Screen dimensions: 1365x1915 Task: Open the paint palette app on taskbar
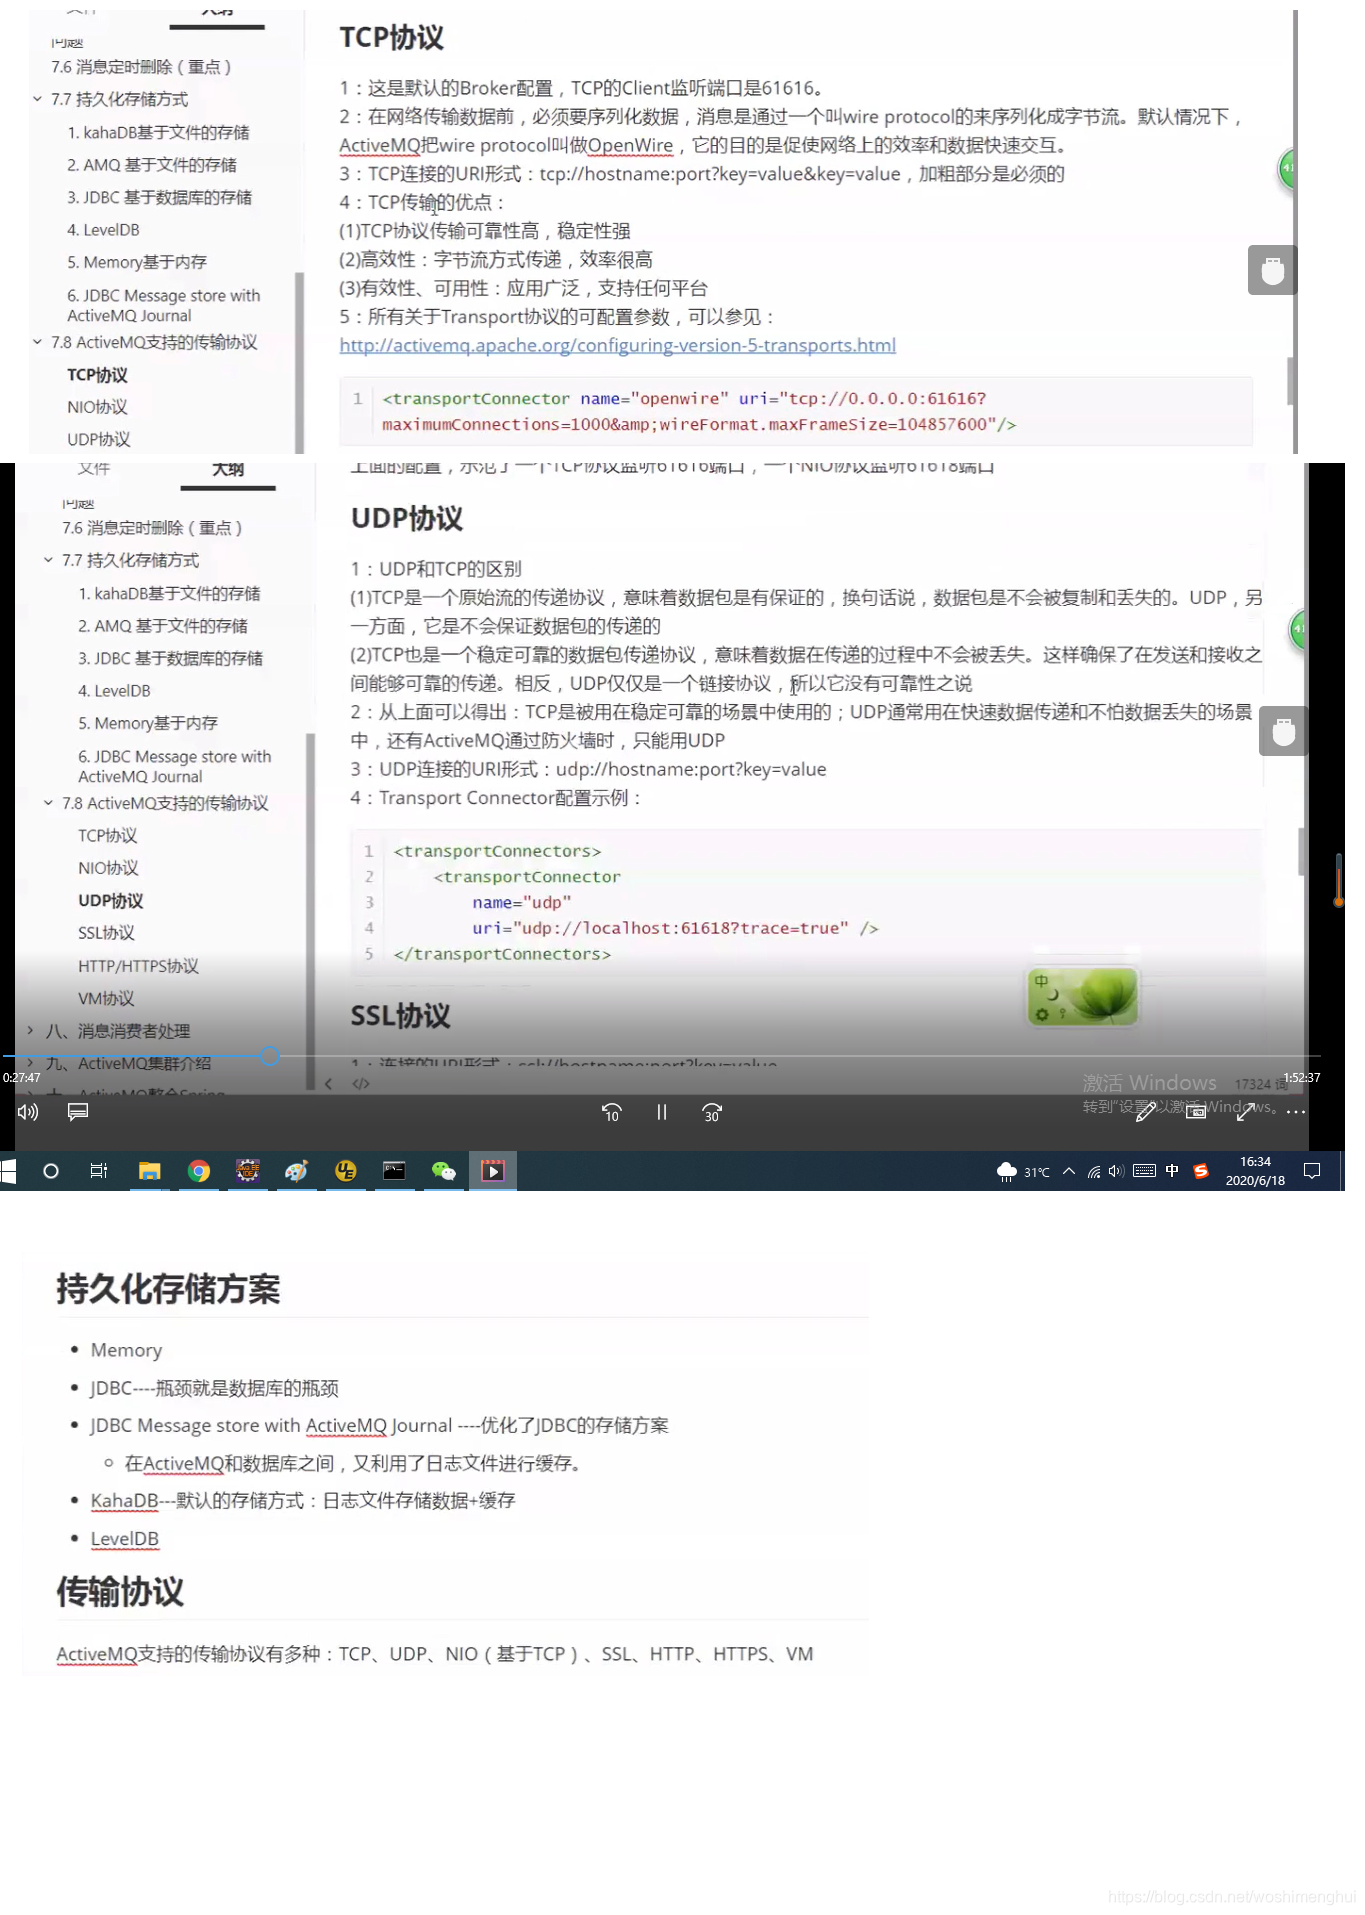click(296, 1171)
